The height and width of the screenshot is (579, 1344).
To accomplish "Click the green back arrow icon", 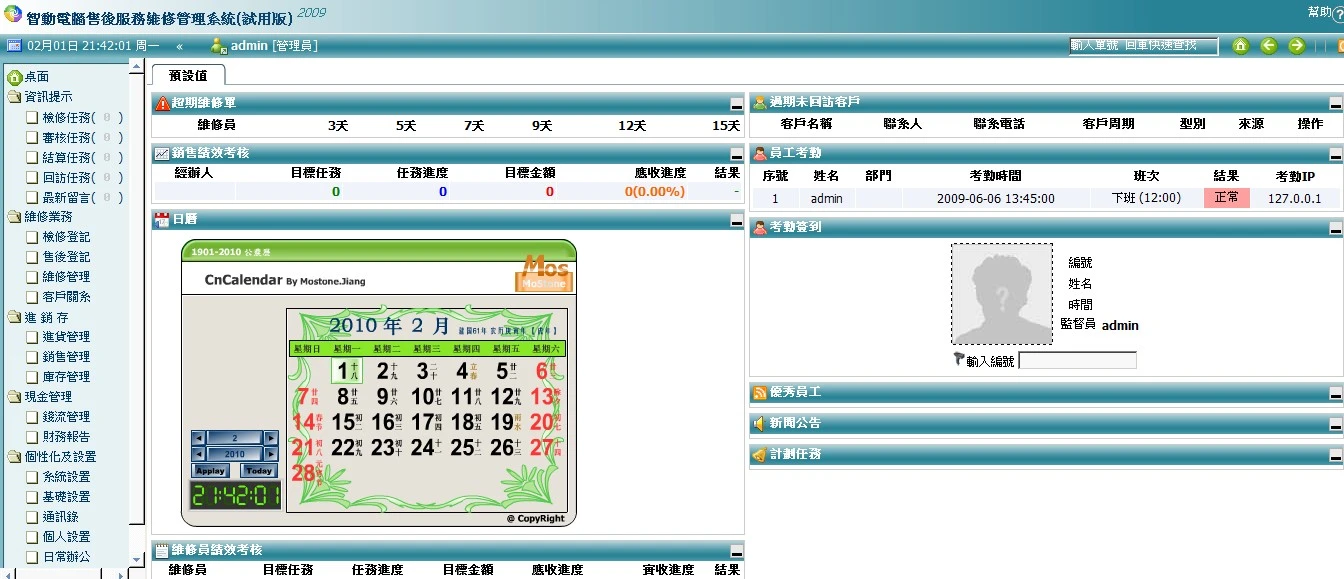I will coord(1268,46).
